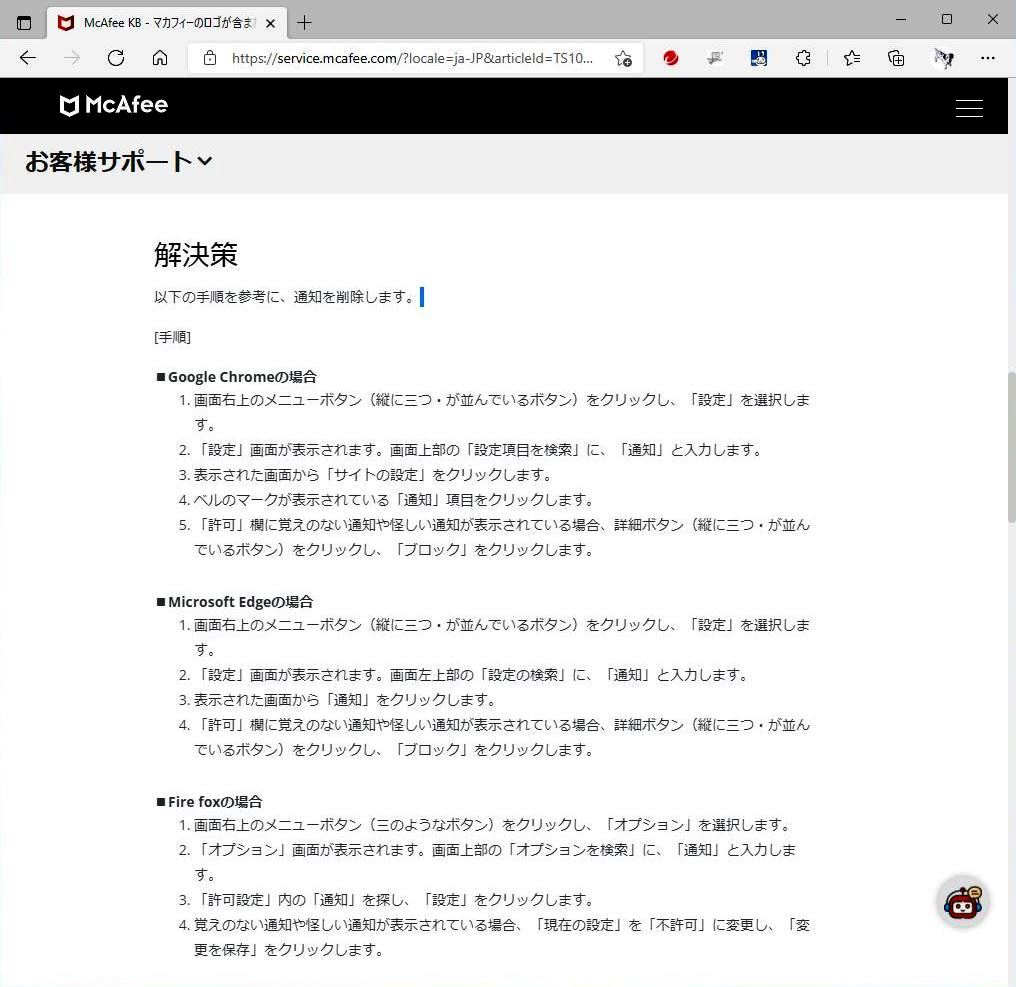Click the 解決策 heading
Screen dimensions: 1016x987
tap(196, 255)
